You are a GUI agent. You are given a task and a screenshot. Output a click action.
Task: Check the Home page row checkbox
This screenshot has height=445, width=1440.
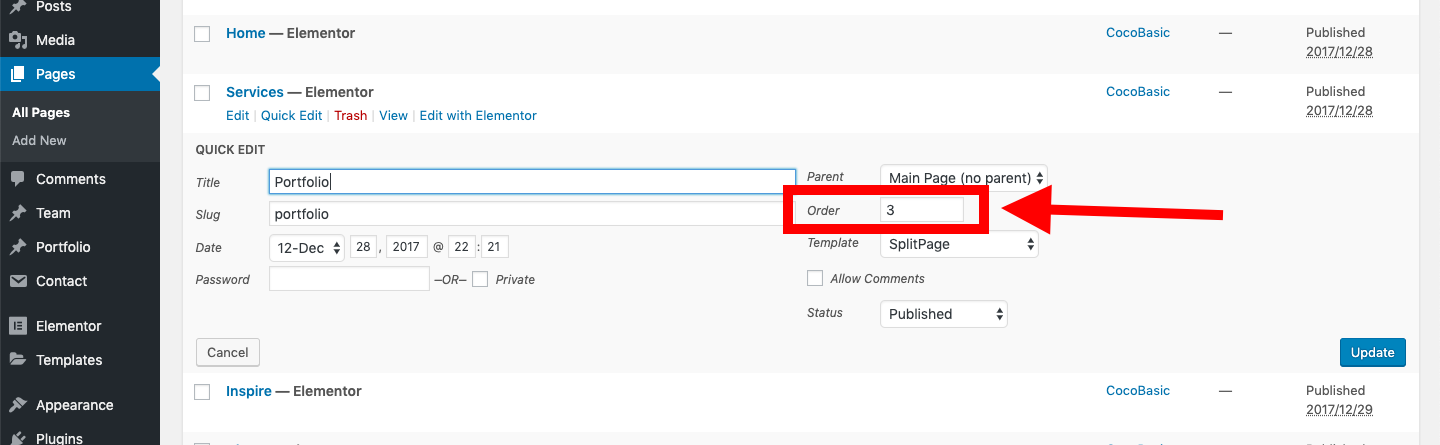point(202,34)
